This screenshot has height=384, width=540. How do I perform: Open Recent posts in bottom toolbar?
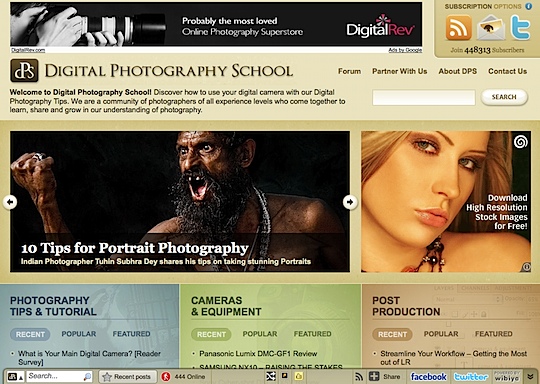coord(127,377)
